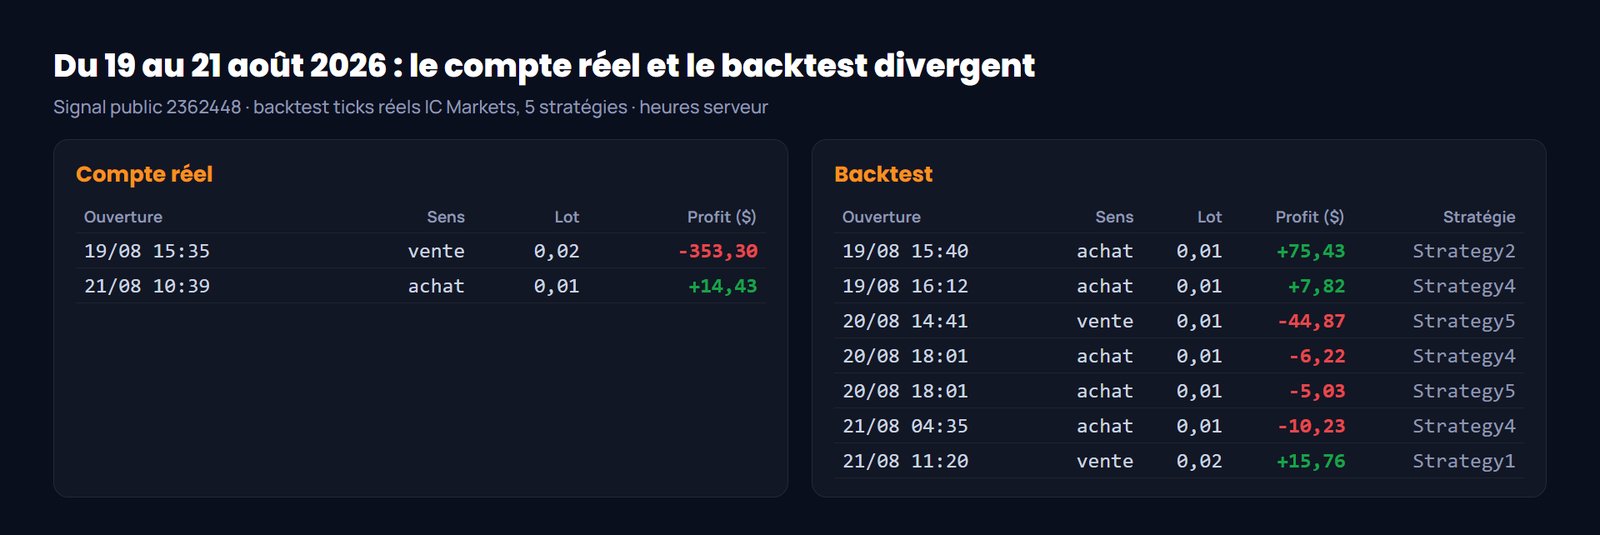Click the Backtest 'Lot' column header

tap(1209, 217)
